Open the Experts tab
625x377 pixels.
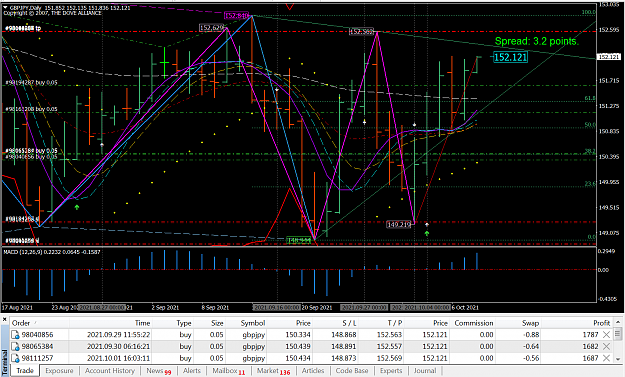391,371
